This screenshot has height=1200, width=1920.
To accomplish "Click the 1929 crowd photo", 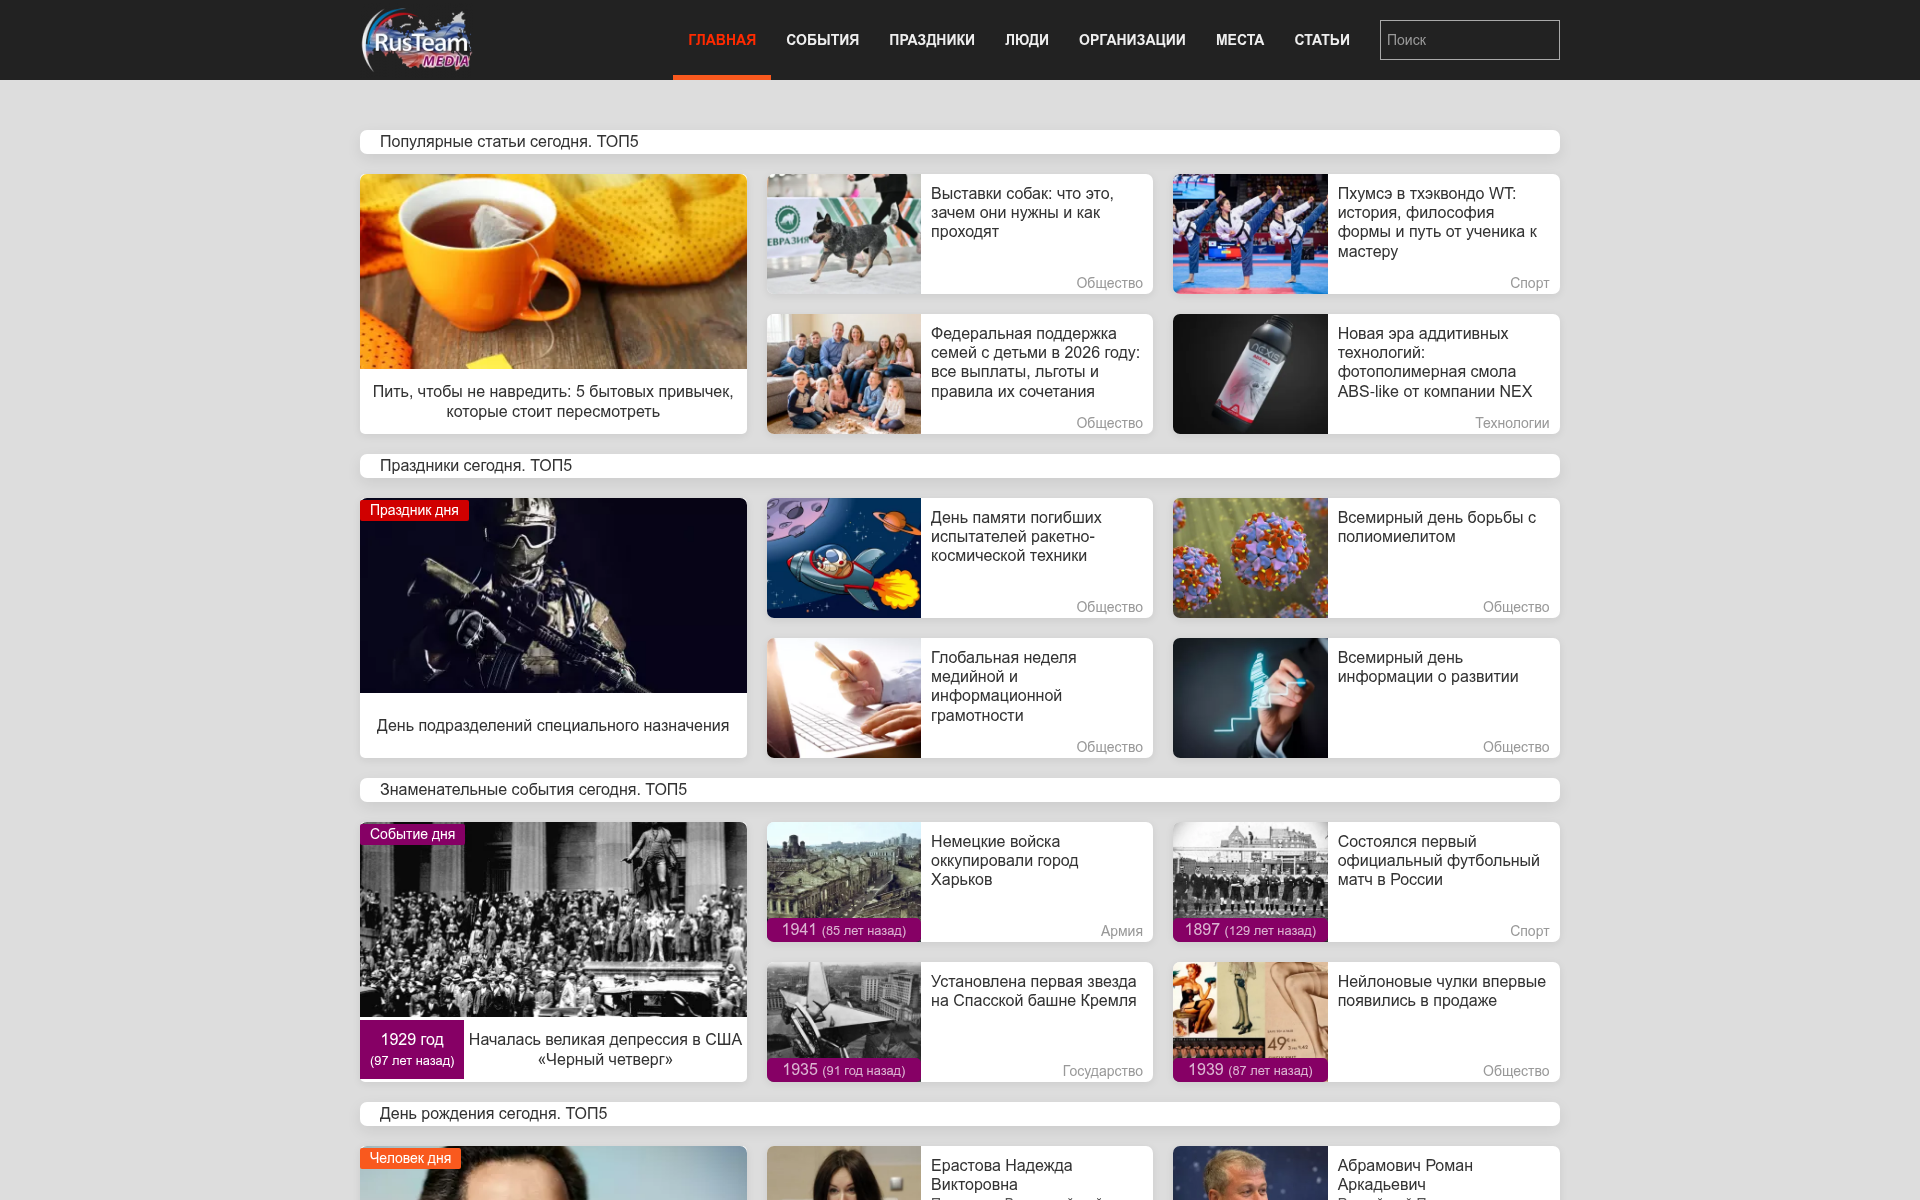I will 553,919.
